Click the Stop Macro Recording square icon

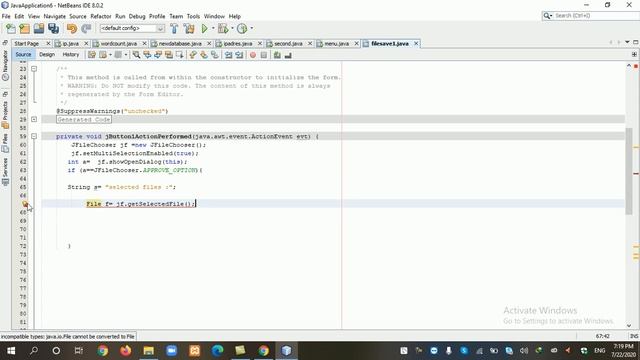tap(264, 55)
